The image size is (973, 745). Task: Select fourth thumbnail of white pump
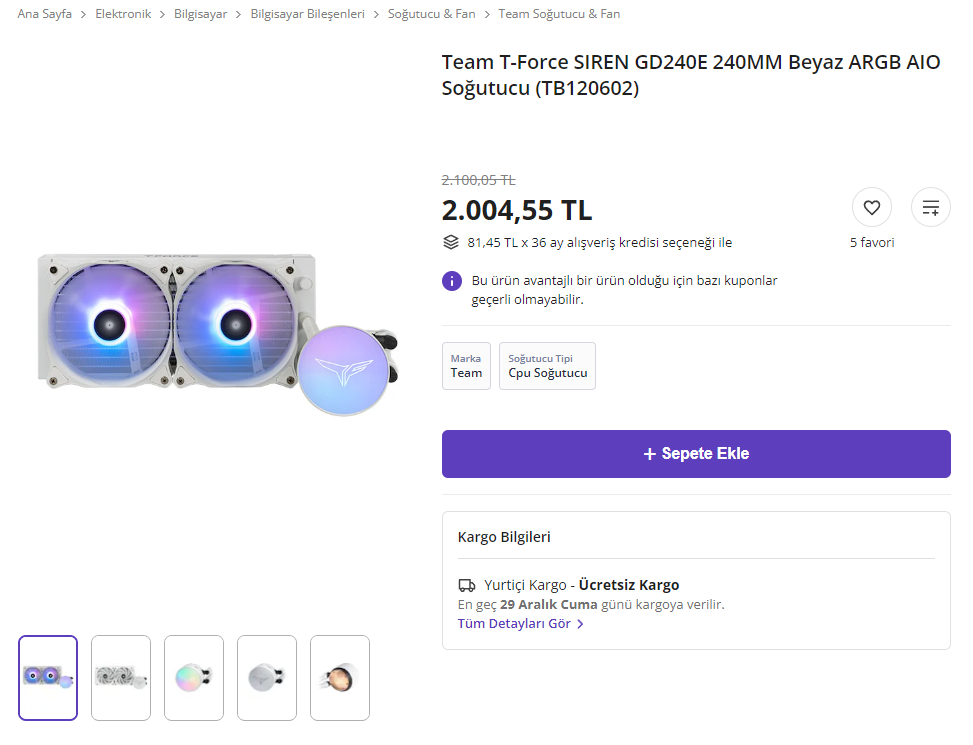pyautogui.click(x=267, y=678)
